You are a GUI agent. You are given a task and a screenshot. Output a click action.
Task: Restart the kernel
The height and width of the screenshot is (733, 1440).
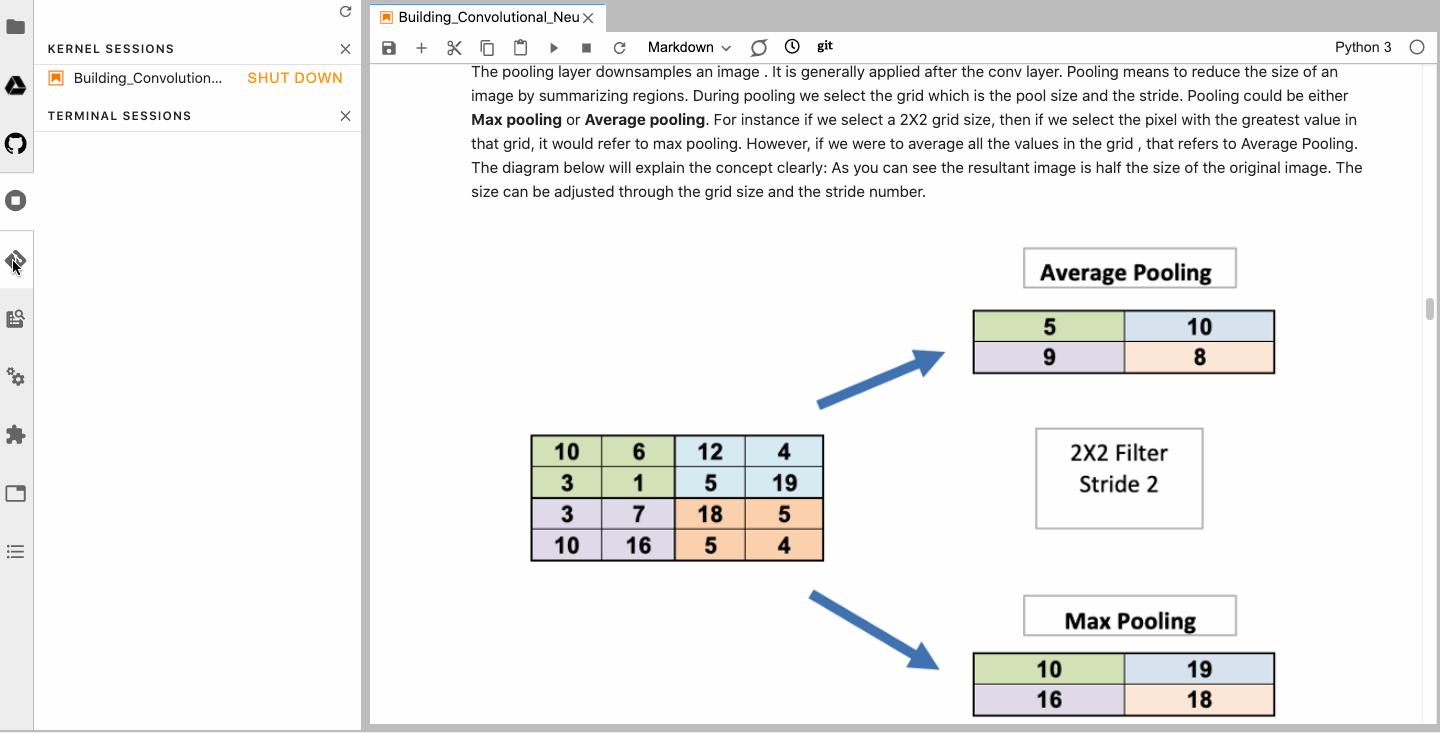(x=620, y=47)
